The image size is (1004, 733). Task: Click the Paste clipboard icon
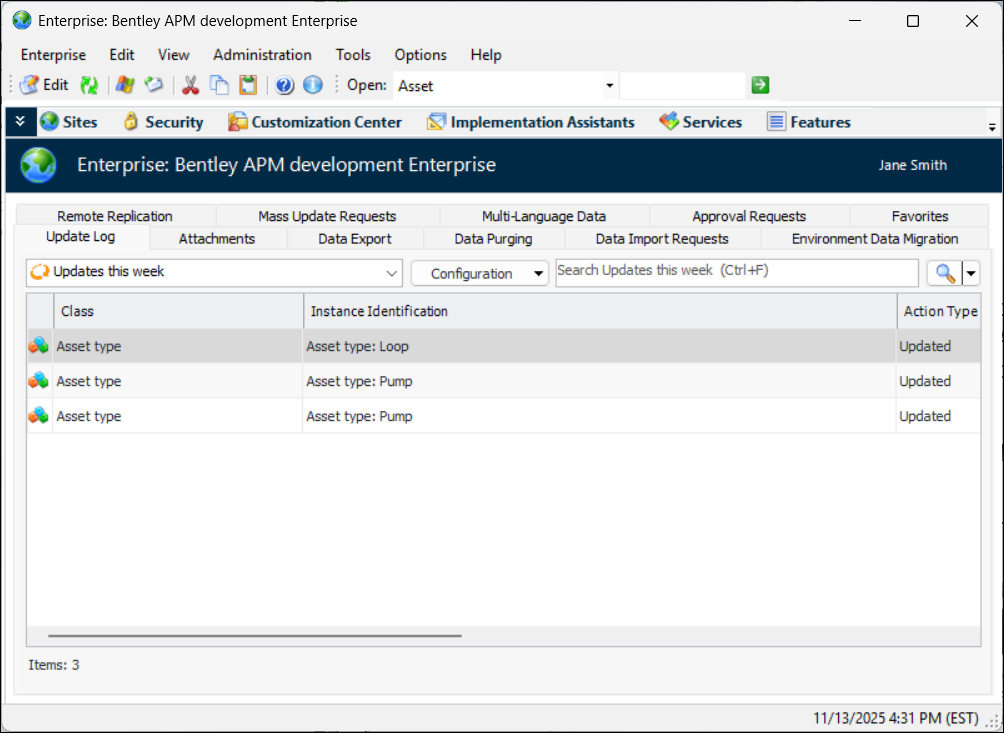click(x=247, y=85)
